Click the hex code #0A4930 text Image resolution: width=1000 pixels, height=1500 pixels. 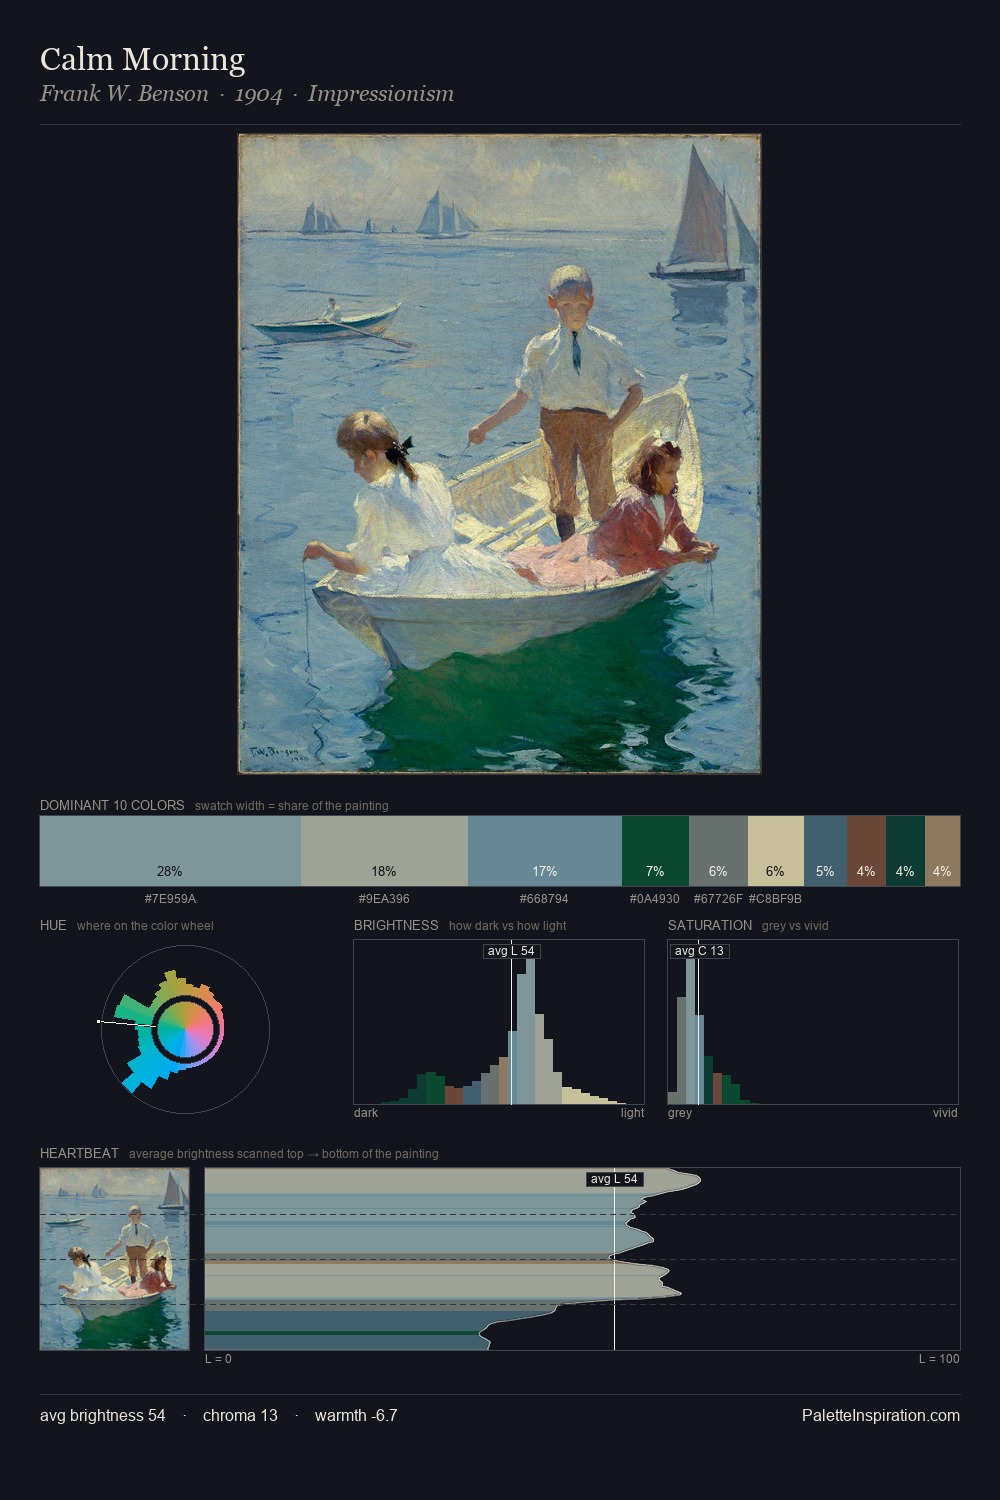click(x=655, y=898)
